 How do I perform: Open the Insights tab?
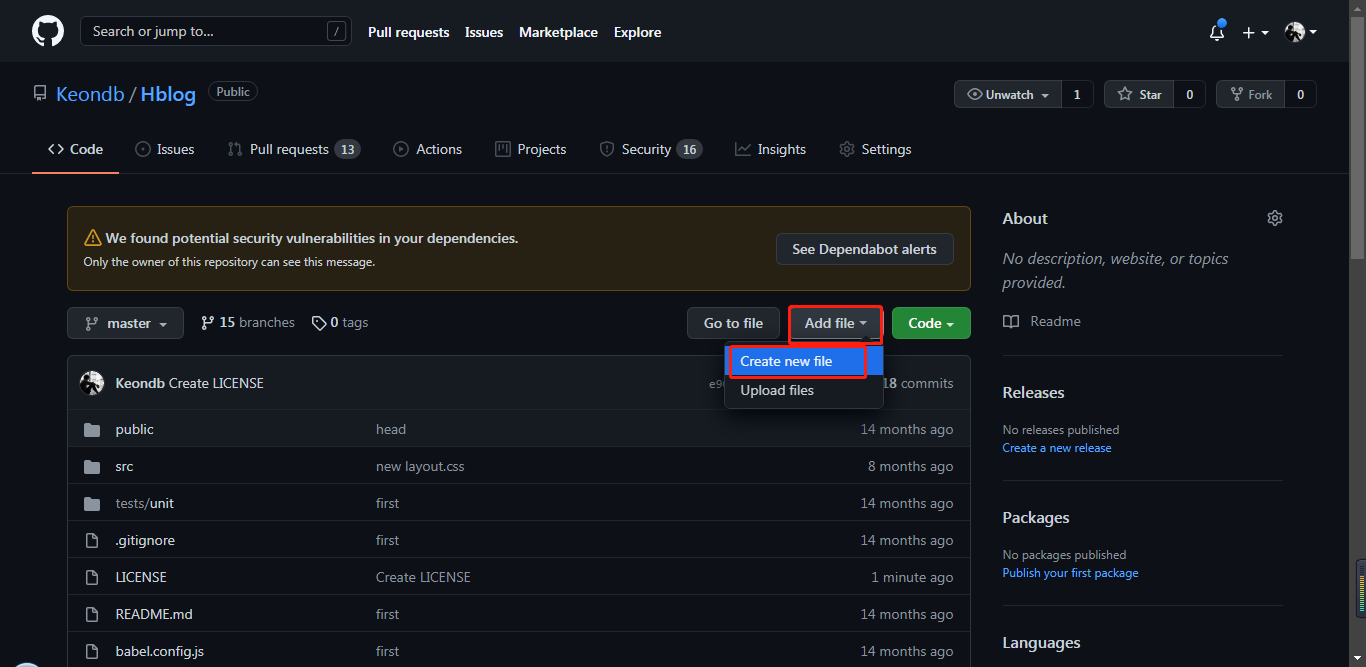pos(770,149)
